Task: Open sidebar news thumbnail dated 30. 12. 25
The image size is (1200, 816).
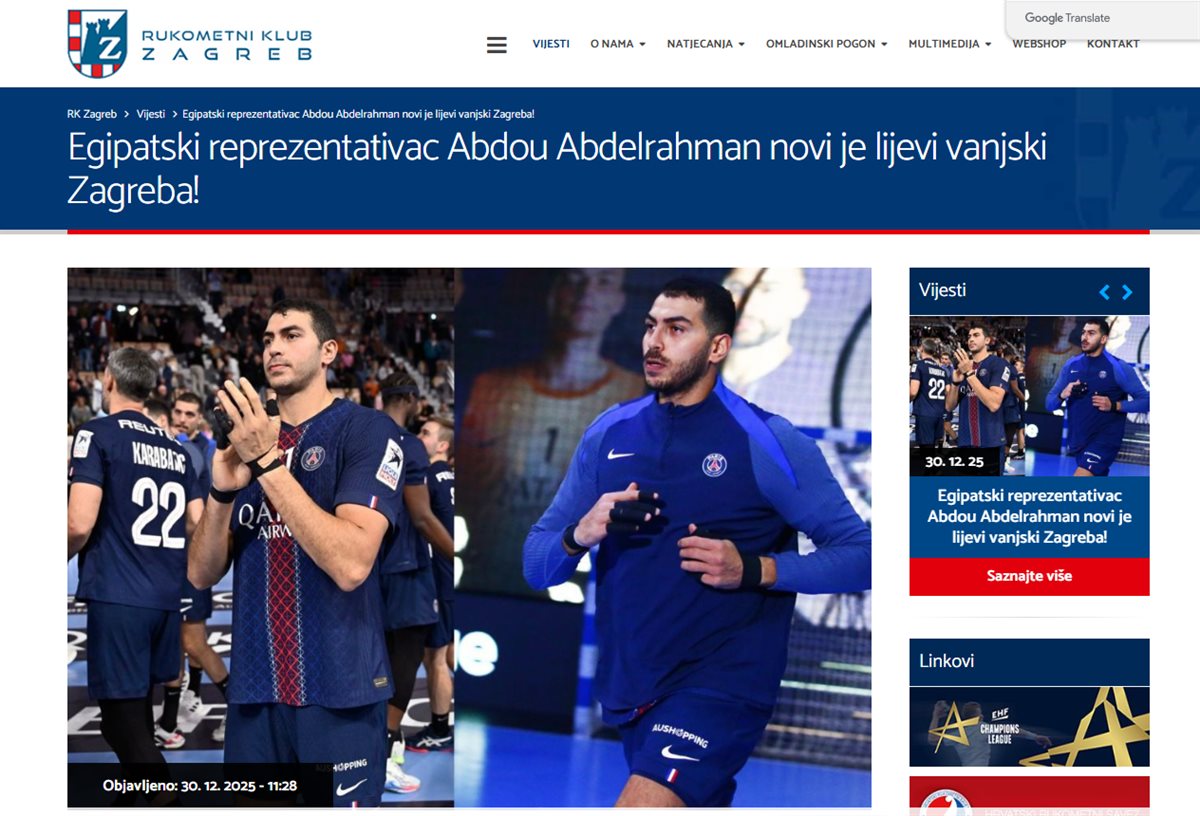Action: pyautogui.click(x=1029, y=396)
